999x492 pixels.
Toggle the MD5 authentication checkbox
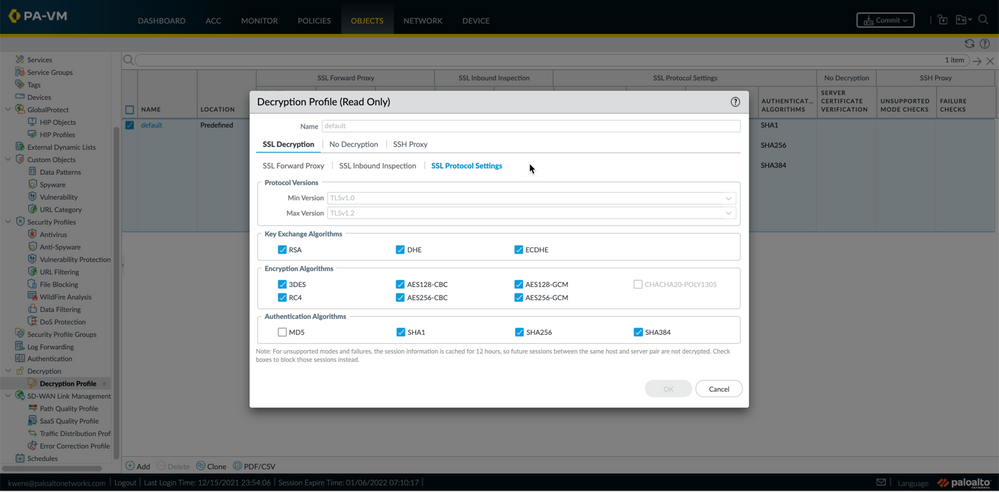coord(282,332)
